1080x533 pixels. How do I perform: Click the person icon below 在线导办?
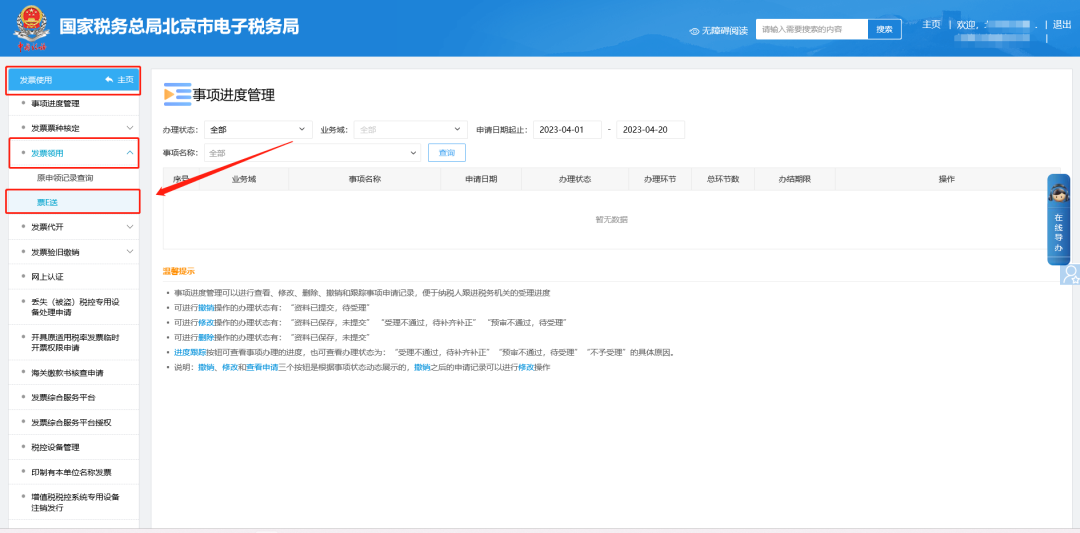click(1070, 275)
